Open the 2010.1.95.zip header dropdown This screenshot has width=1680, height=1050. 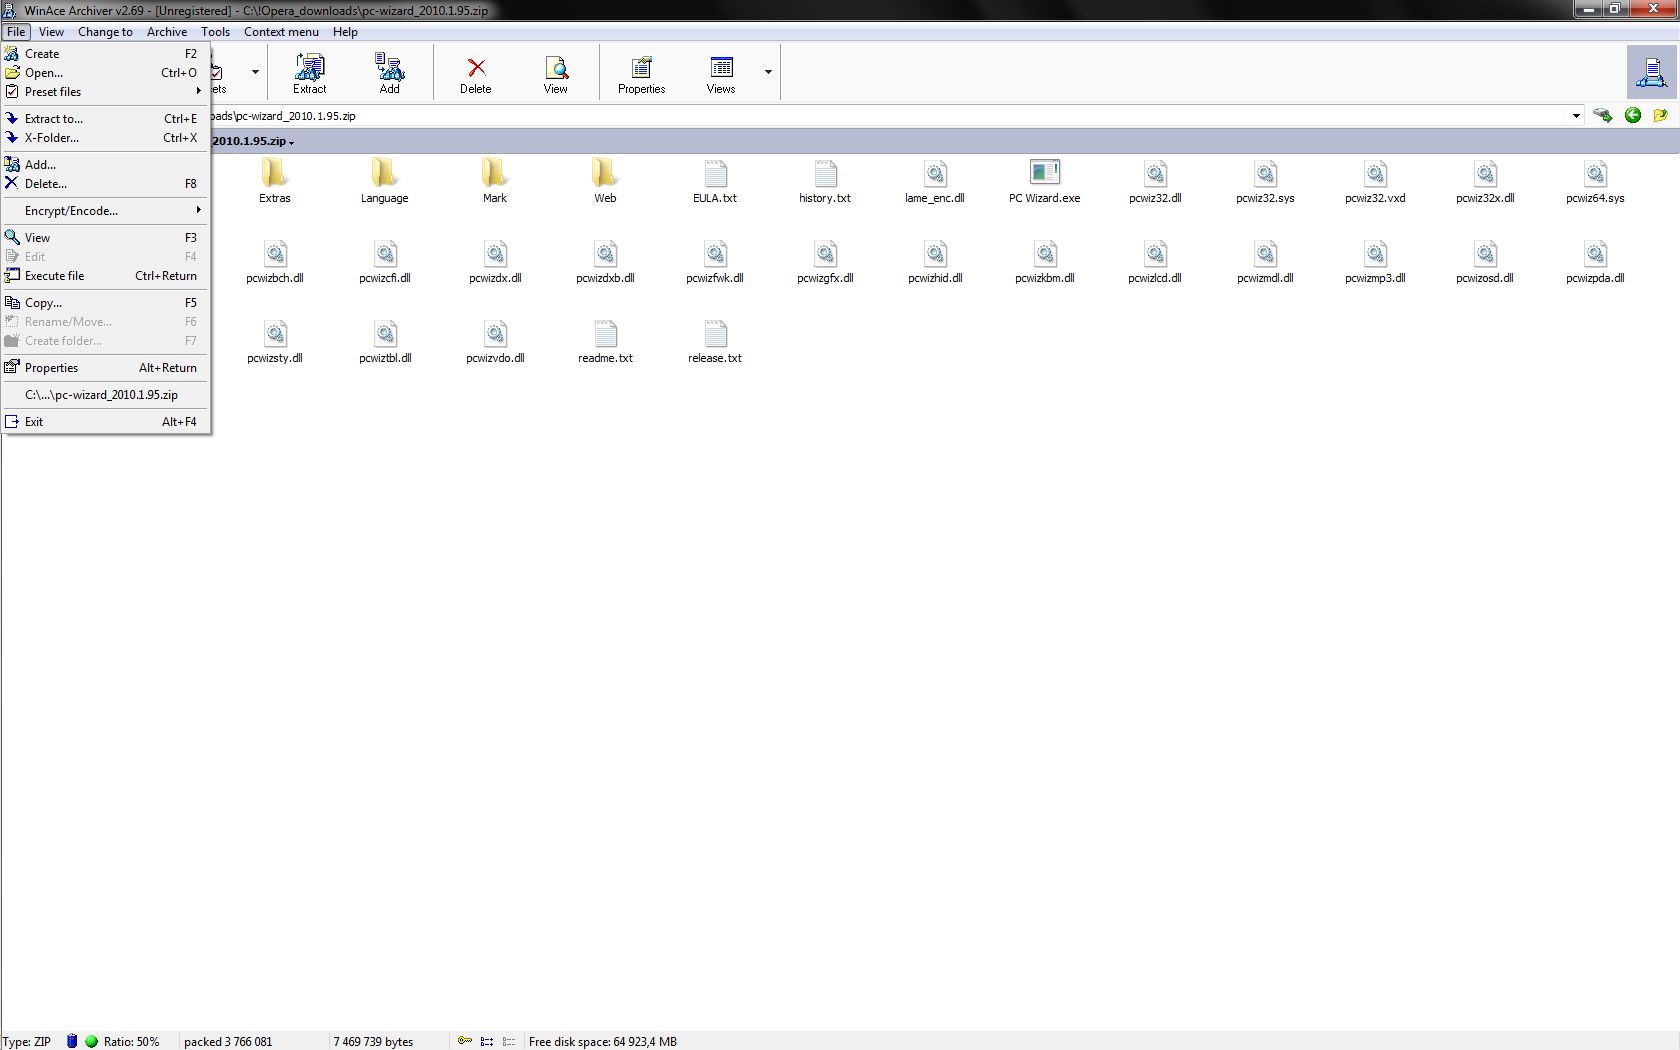click(291, 142)
